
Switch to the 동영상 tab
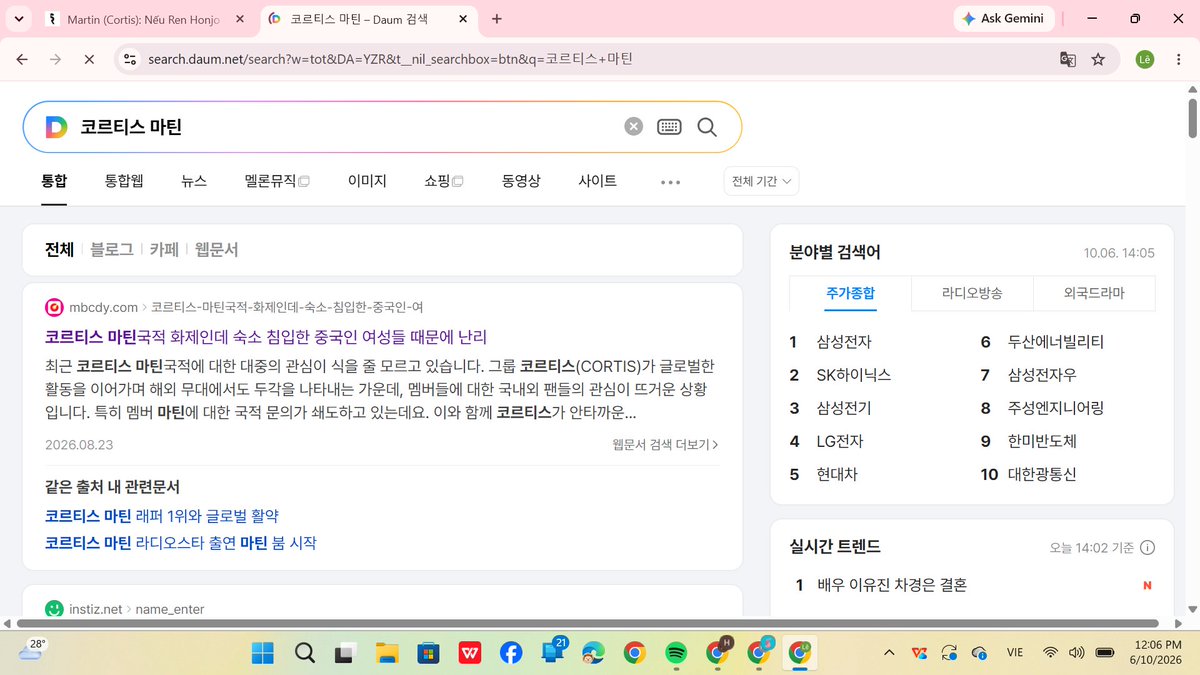point(521,181)
